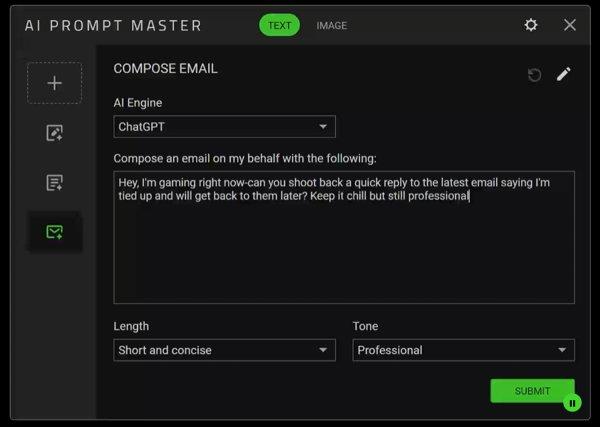Image resolution: width=600 pixels, height=427 pixels.
Task: Switch to the IMAGE tab
Action: 331,26
